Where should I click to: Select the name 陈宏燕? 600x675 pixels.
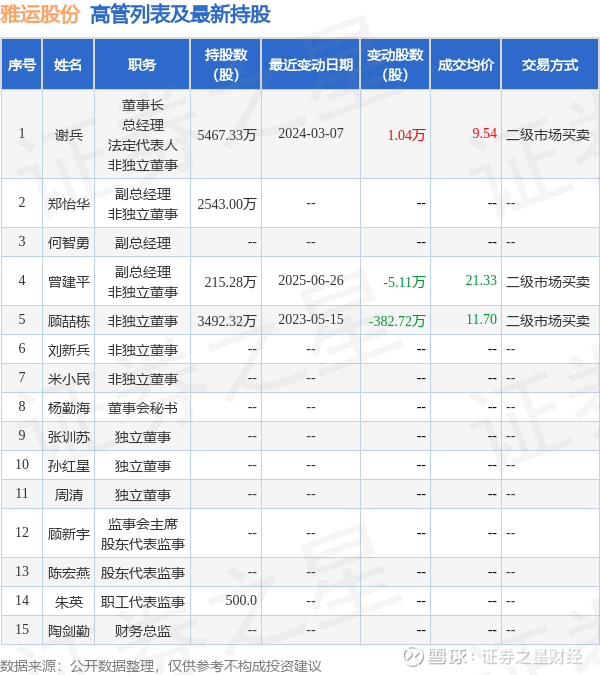point(68,573)
